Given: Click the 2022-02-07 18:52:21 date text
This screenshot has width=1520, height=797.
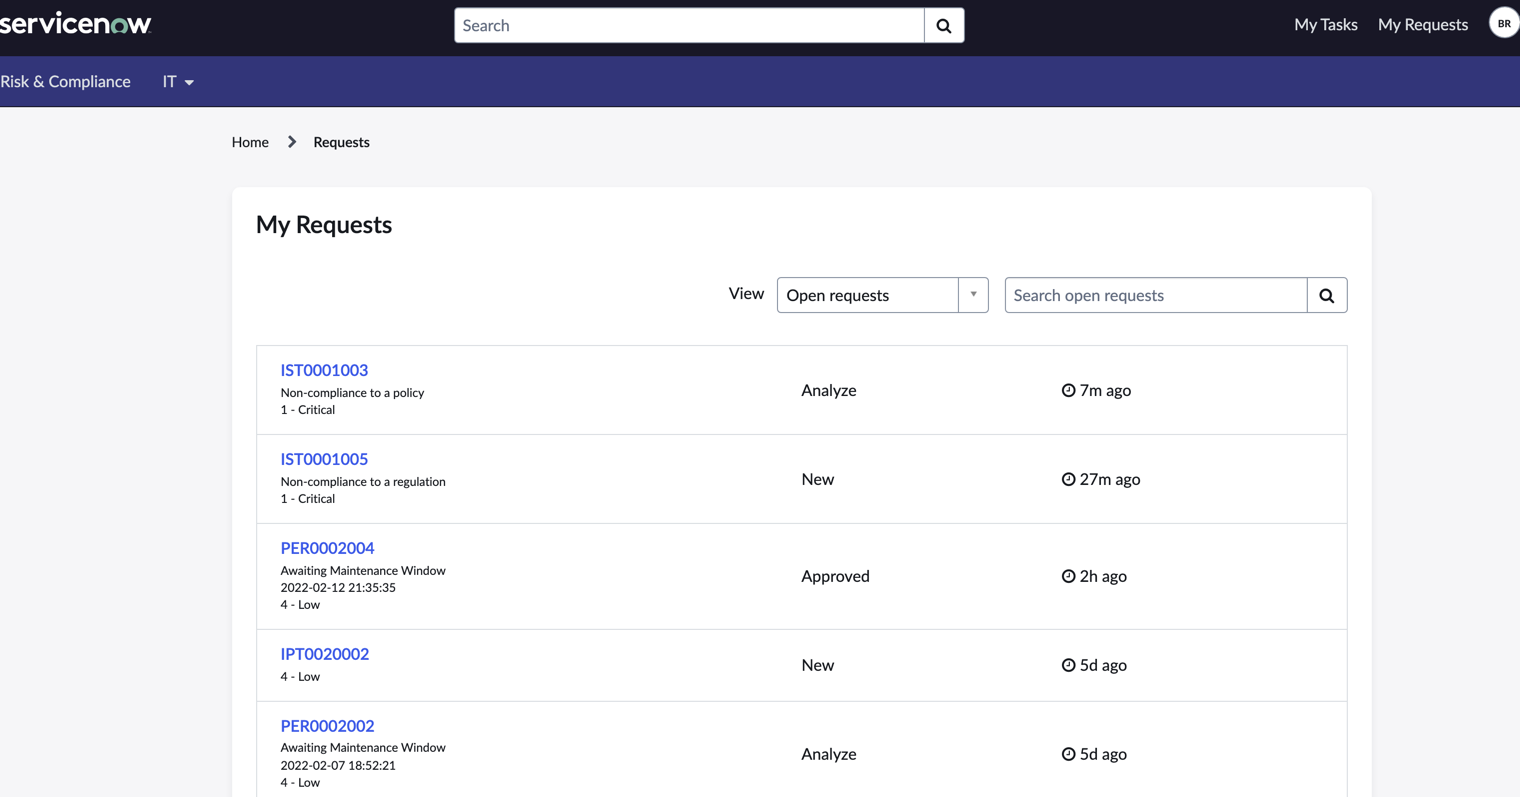Looking at the screenshot, I should pyautogui.click(x=338, y=766).
